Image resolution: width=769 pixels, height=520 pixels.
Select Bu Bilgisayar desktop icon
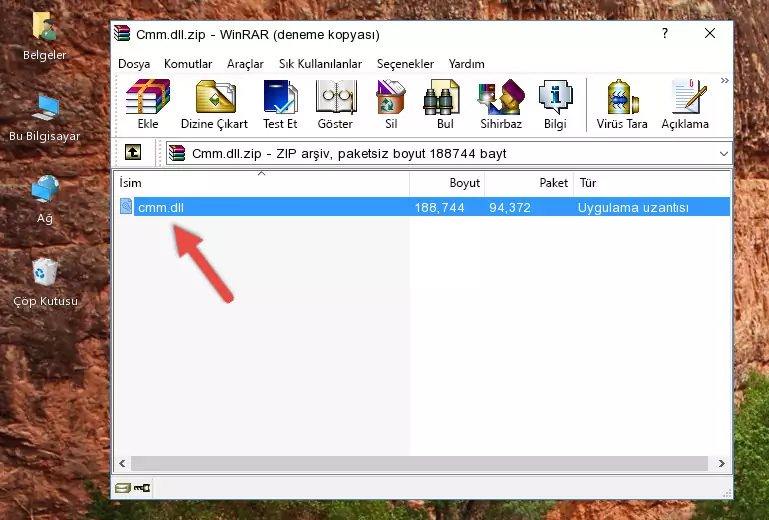coord(44,118)
